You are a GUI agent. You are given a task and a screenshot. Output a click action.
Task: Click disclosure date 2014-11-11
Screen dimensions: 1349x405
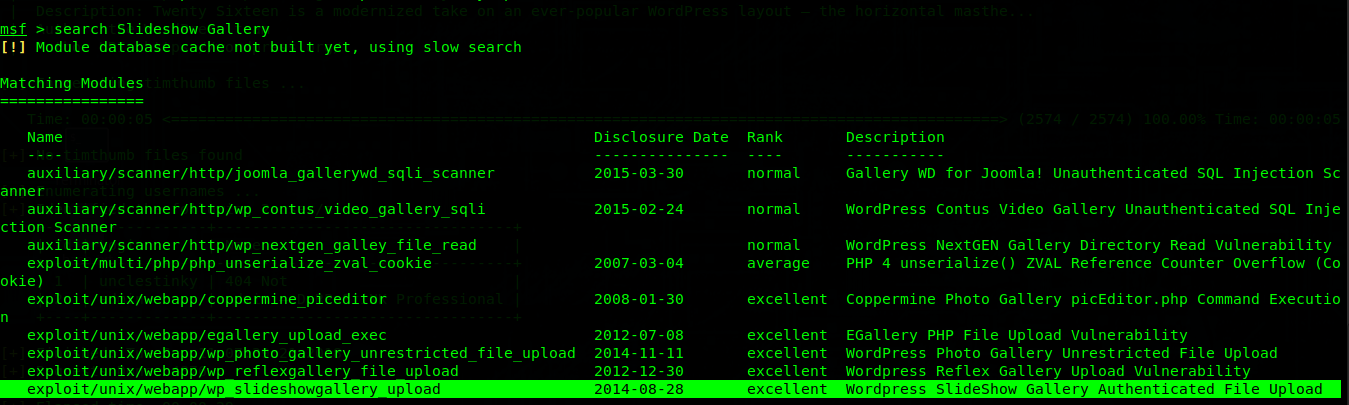click(639, 353)
